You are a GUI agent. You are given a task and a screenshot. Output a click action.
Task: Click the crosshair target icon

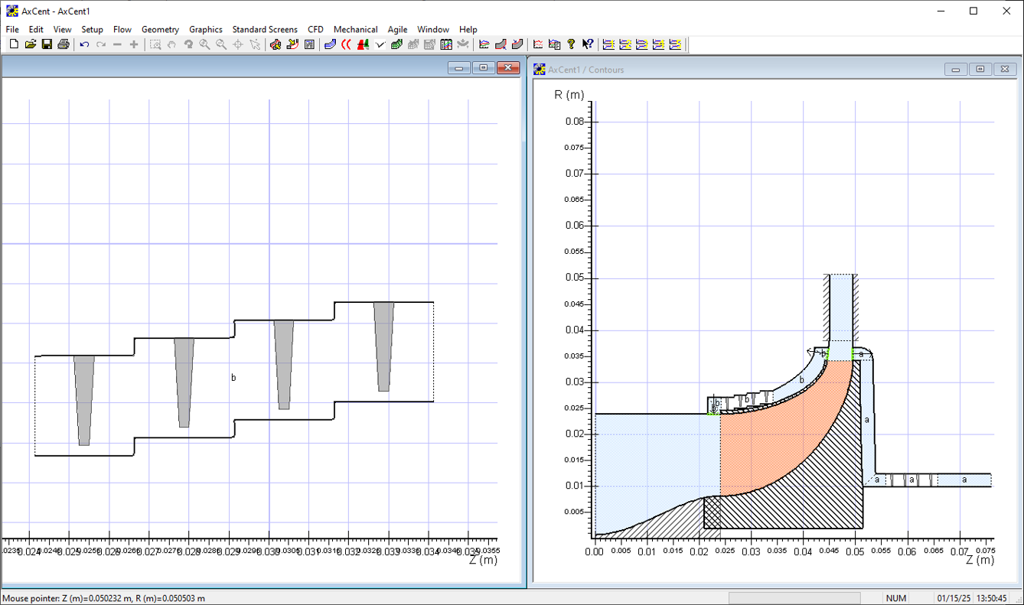(x=238, y=44)
